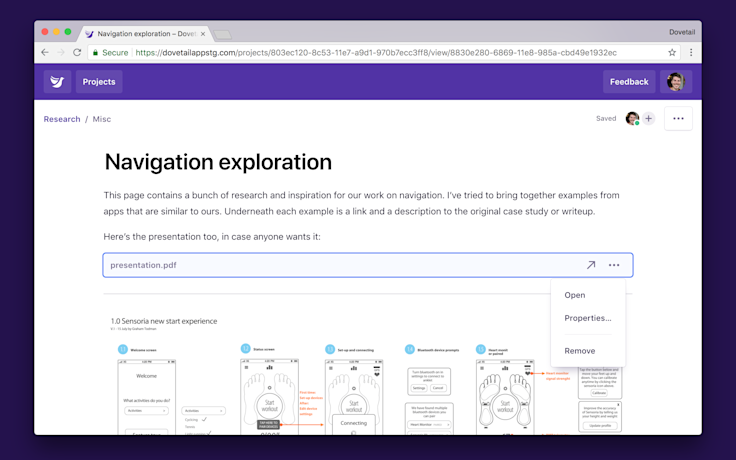Click the 'Here's the presentation too' text line
The height and width of the screenshot is (460, 736).
point(212,237)
